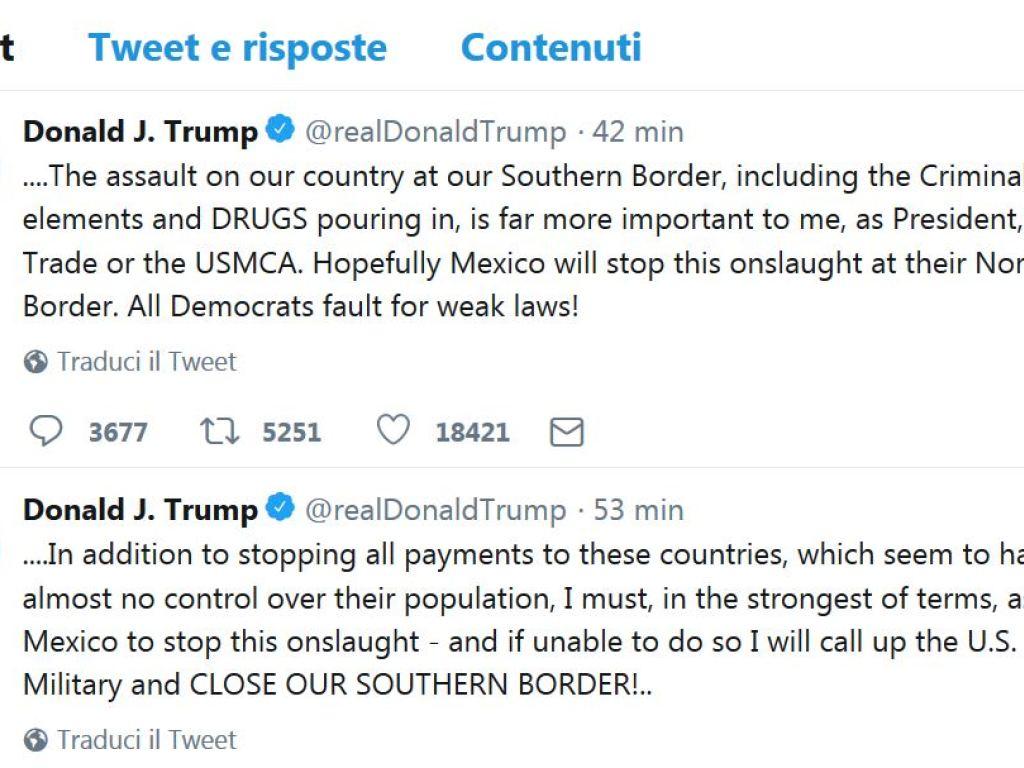Viewport: 1024px width, 768px height.
Task: Click reply icon on the 42 min tweet
Action: pos(45,431)
